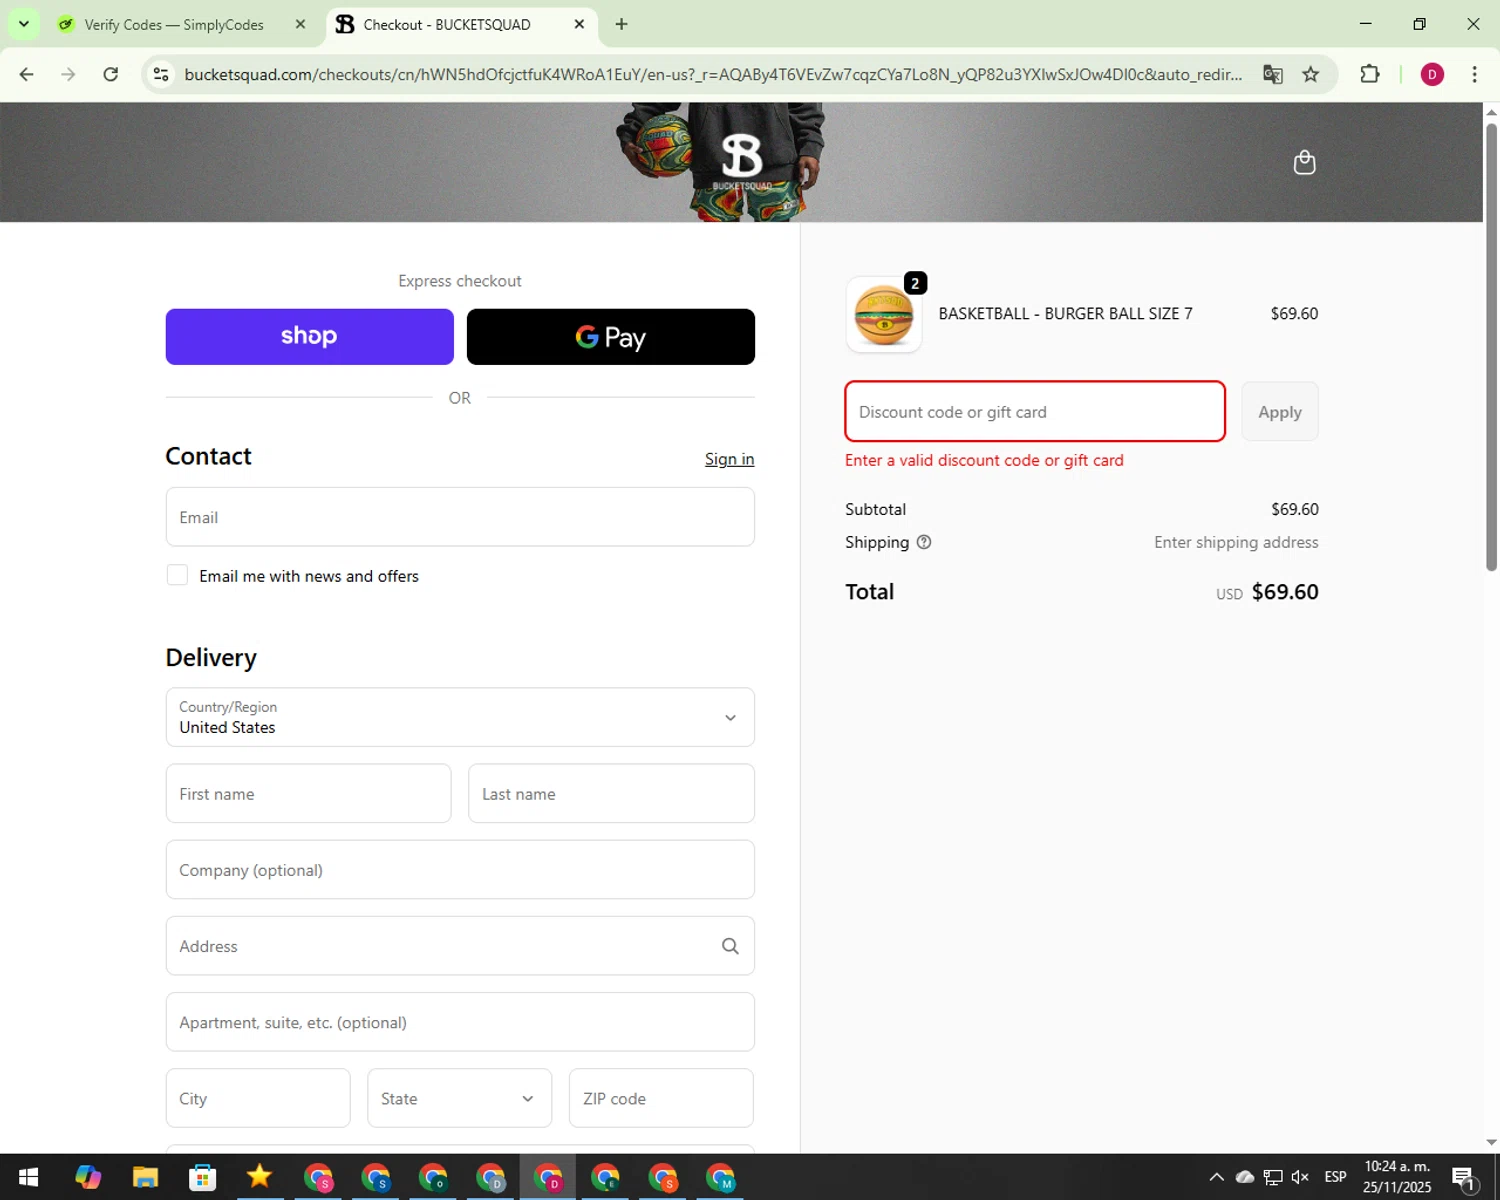Open the notification center icon
The width and height of the screenshot is (1500, 1200).
(1463, 1177)
